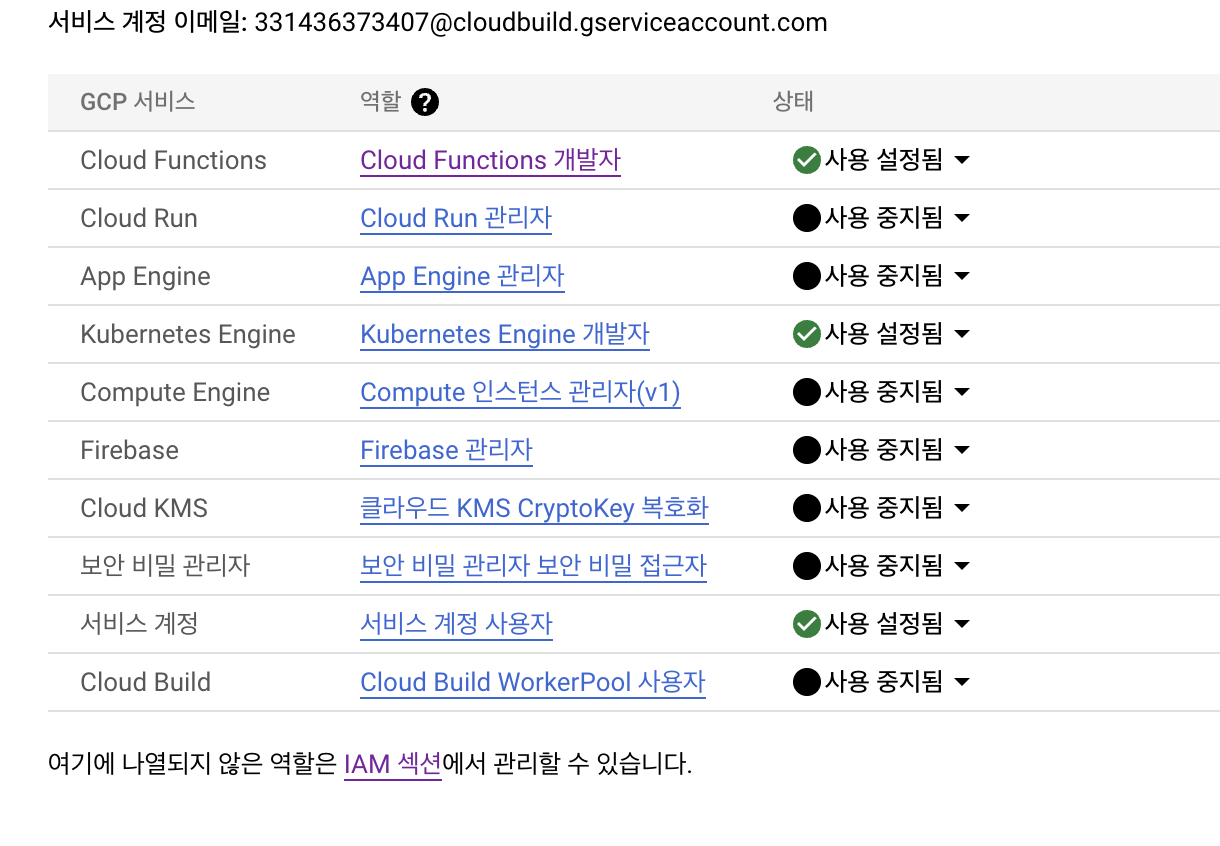Viewport: 1220px width, 846px height.
Task: Click the 사용 중지됨 status text for Cloud KMS
Action: tap(884, 508)
